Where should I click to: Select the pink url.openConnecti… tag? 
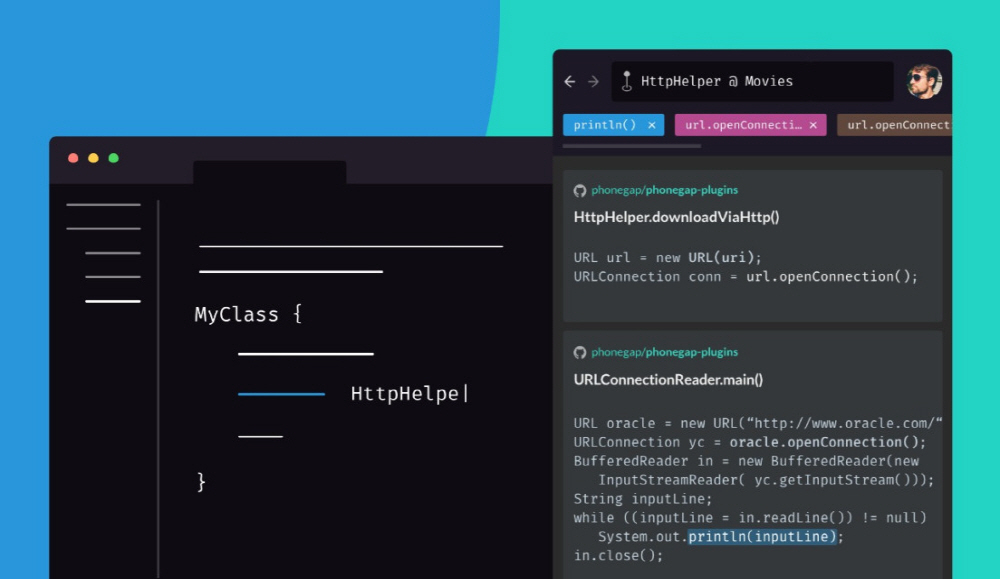pos(743,125)
